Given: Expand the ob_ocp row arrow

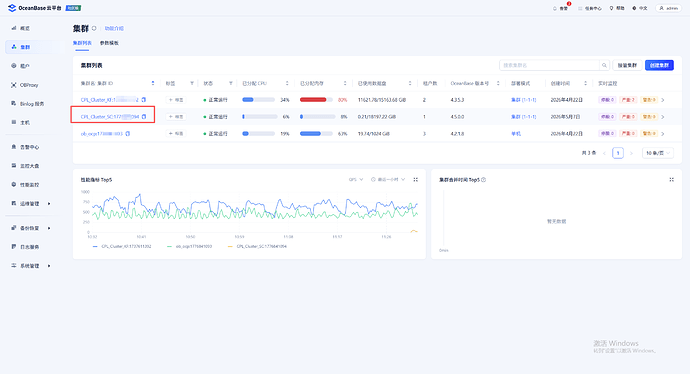Looking at the screenshot, I should pos(663,133).
